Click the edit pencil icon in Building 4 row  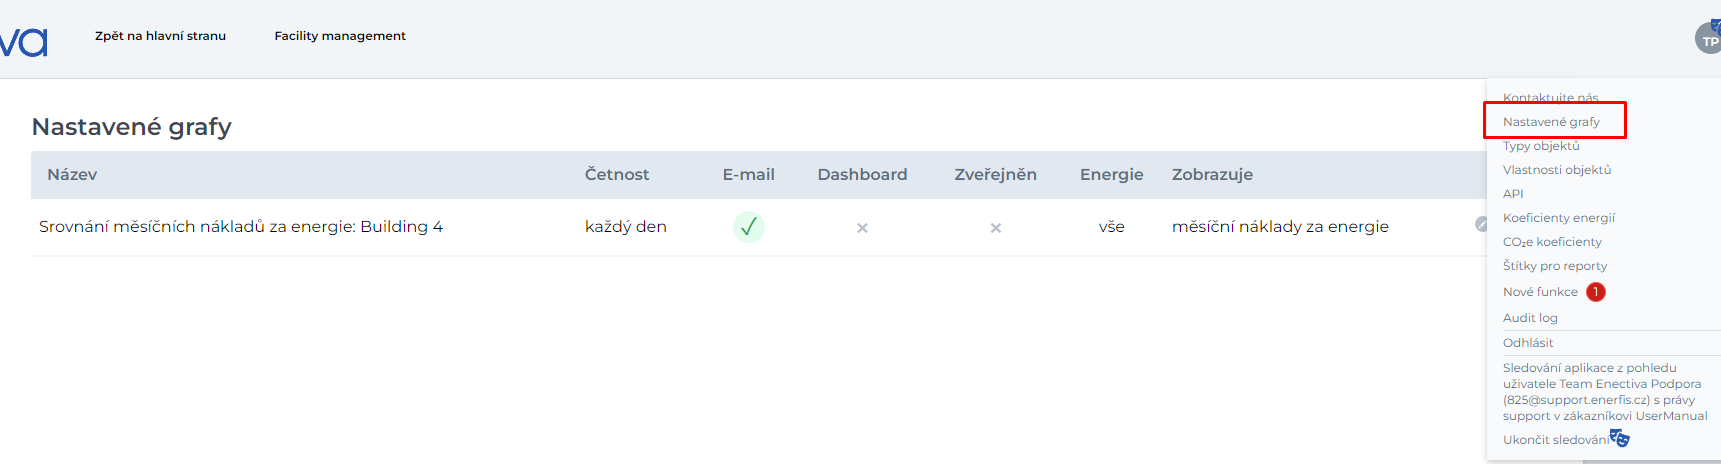[x=1480, y=224]
